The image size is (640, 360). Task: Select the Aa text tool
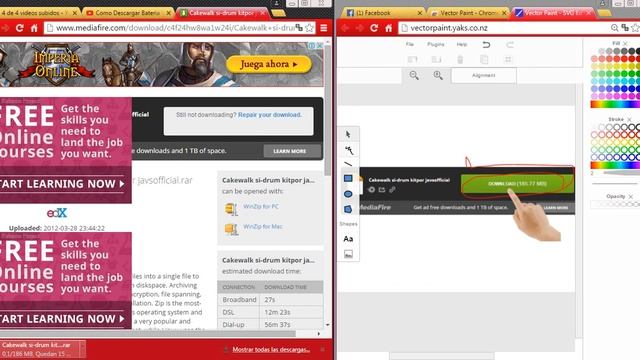pos(348,239)
